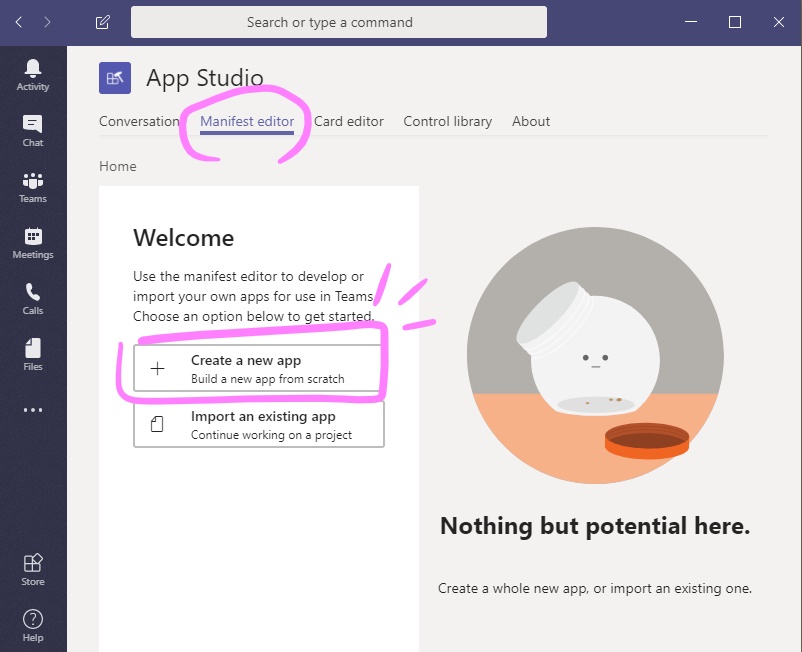Click the Home breadcrumb

click(118, 166)
